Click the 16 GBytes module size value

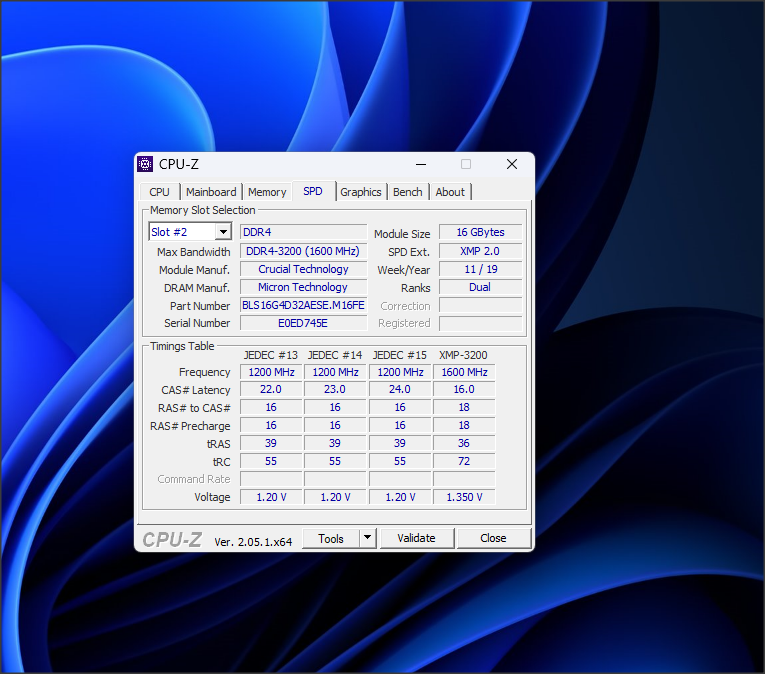pyautogui.click(x=481, y=232)
